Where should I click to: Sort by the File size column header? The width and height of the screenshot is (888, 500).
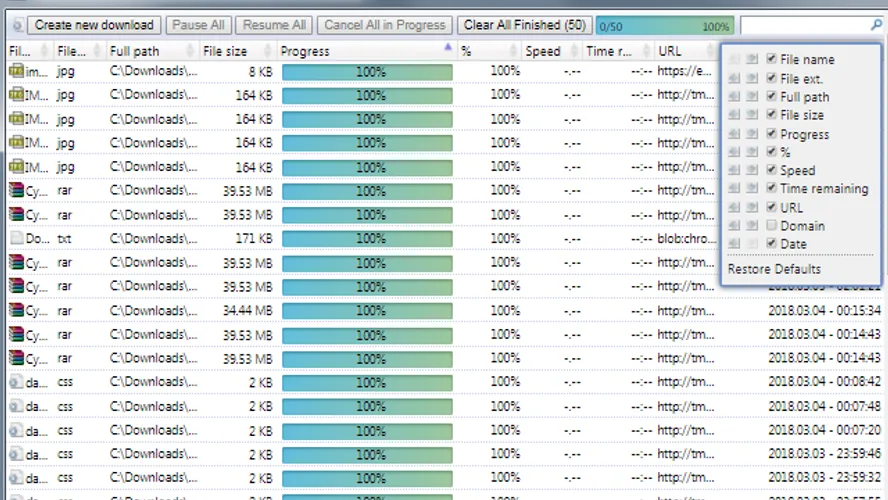coord(236,51)
